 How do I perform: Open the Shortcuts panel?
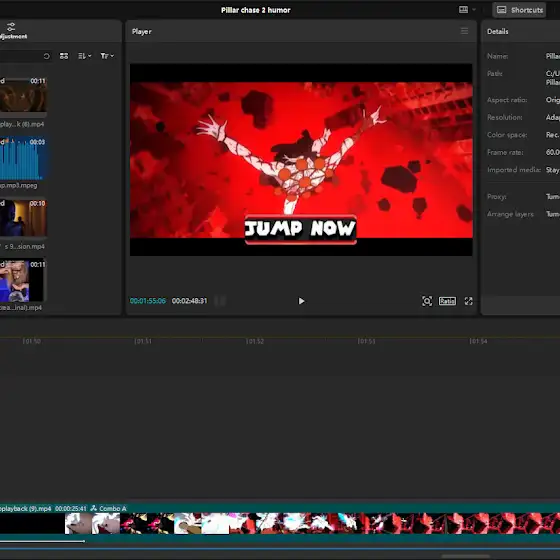coord(520,10)
